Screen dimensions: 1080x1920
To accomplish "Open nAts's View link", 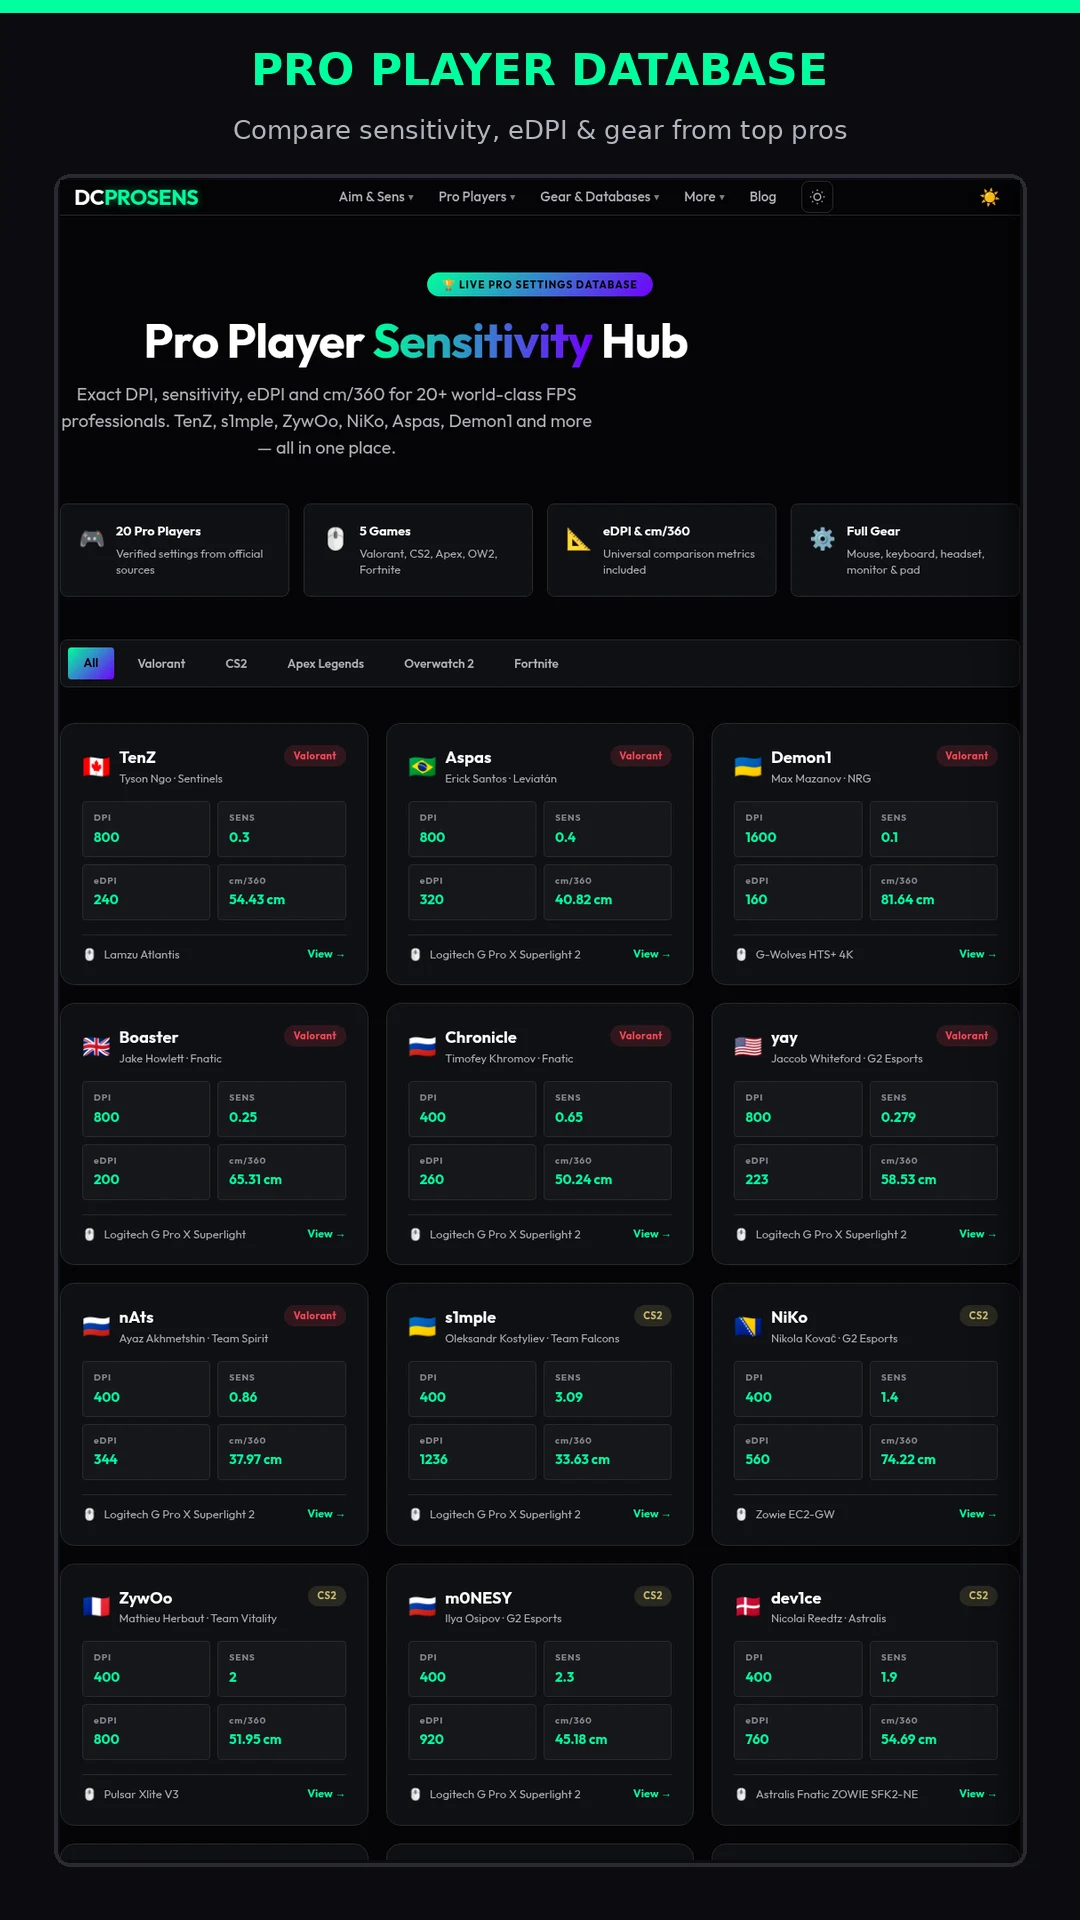I will (x=326, y=1514).
